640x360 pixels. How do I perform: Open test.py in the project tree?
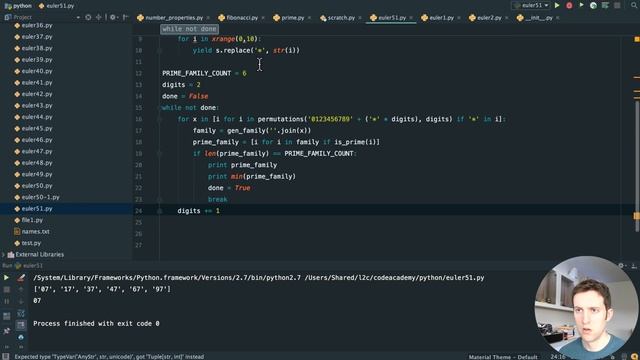[31, 243]
